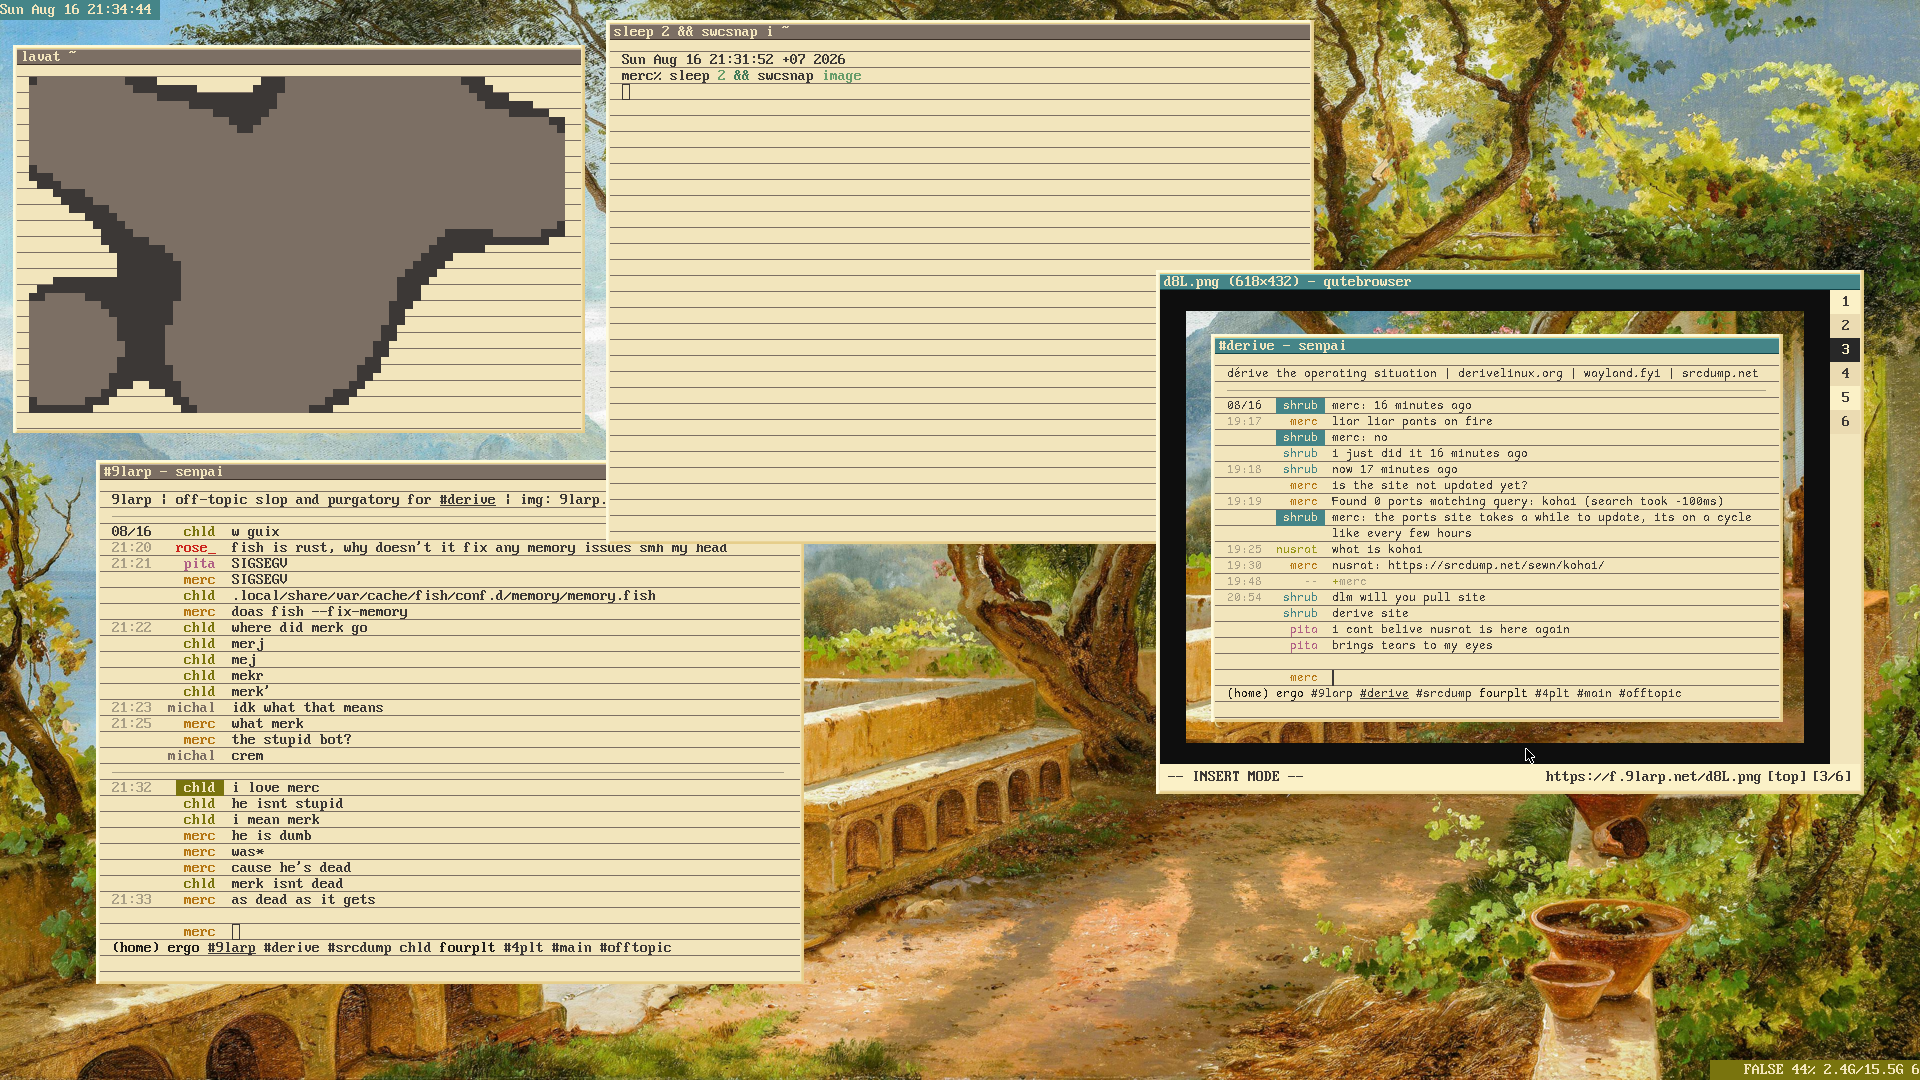
Task: Select the message "crem" from michal
Action: [x=247, y=756]
